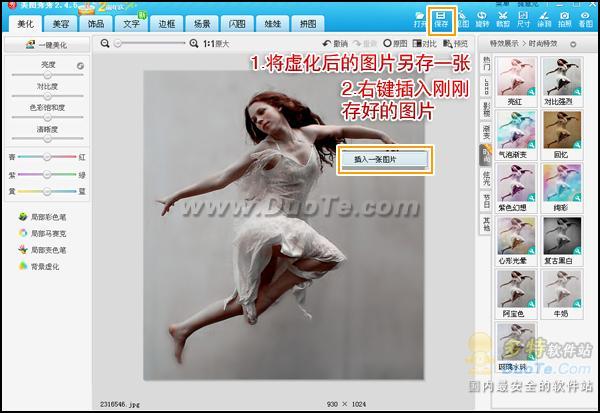Click the 黄–蓝 color balance slider

47,191
